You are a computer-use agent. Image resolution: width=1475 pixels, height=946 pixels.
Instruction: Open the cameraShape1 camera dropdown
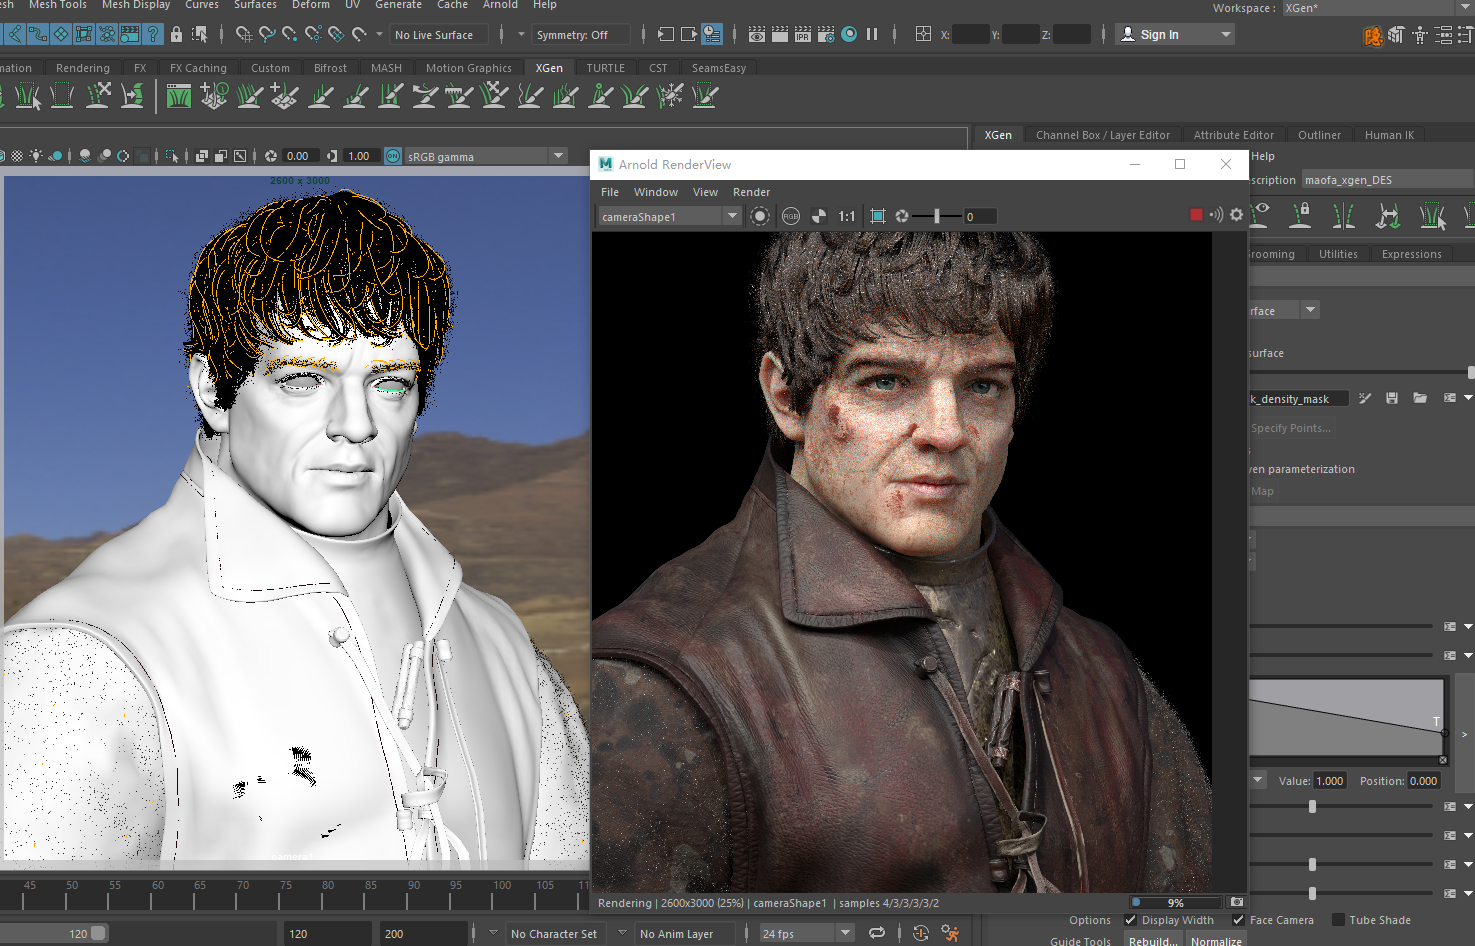click(669, 216)
